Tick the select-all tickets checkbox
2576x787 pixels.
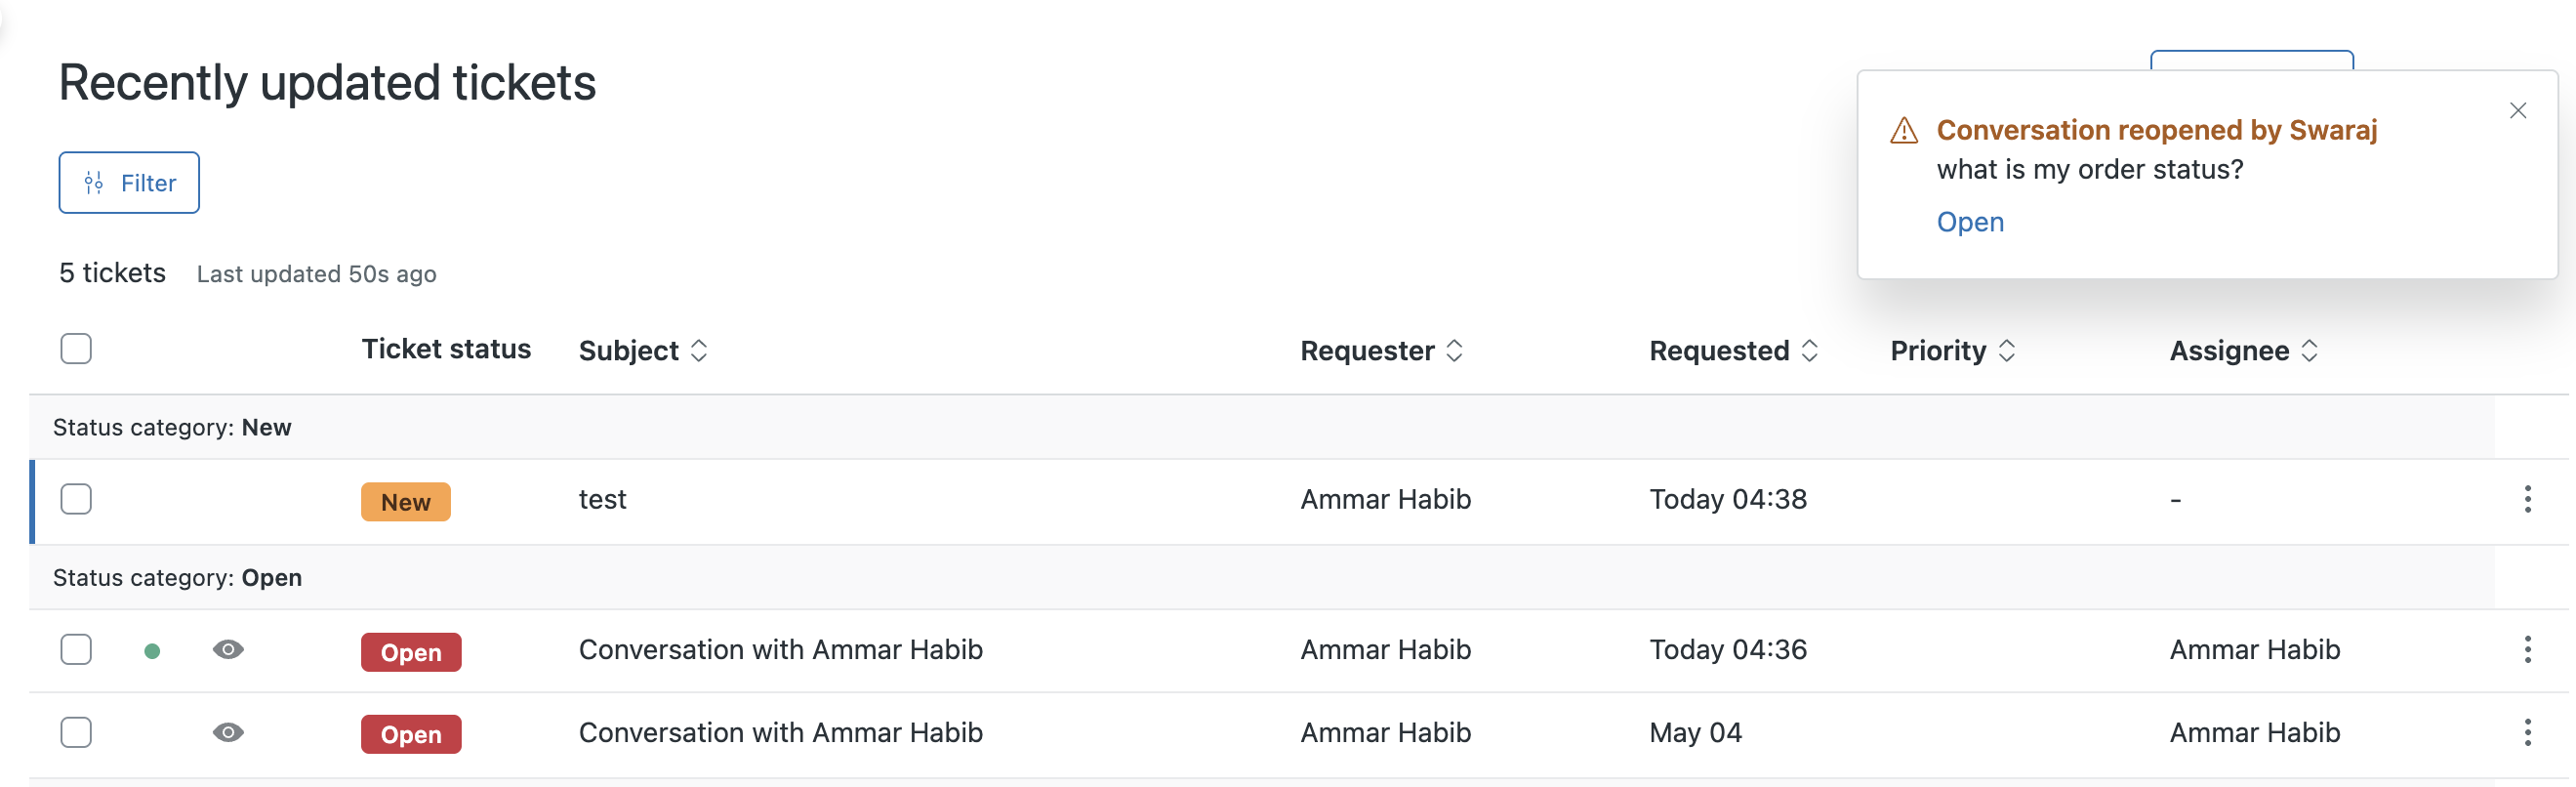pos(76,349)
